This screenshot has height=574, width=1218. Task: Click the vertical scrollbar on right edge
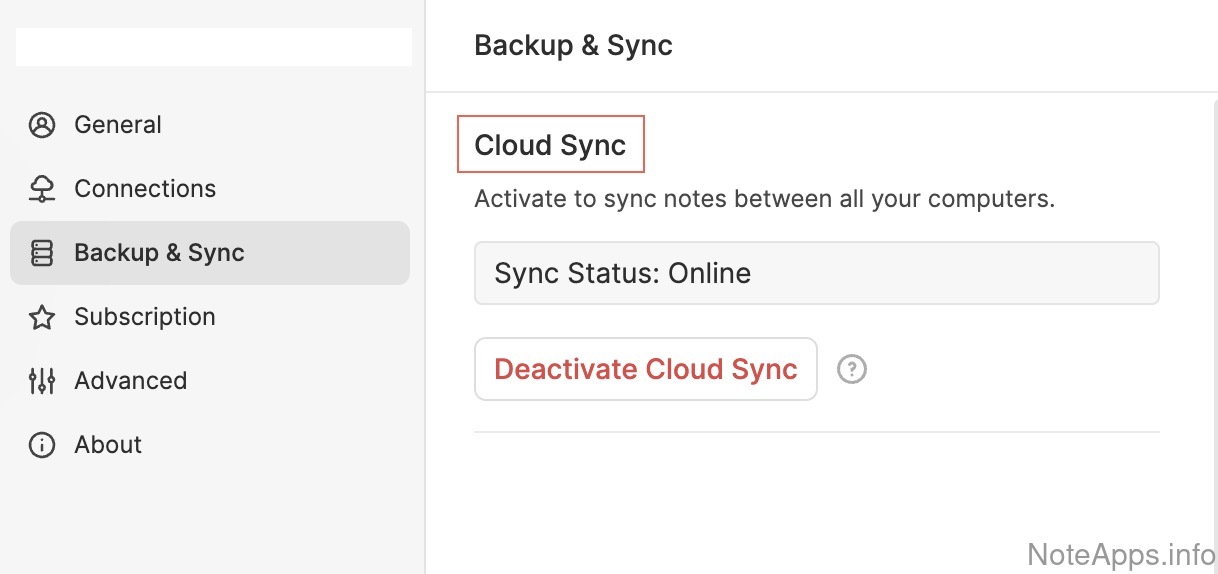click(x=1213, y=300)
